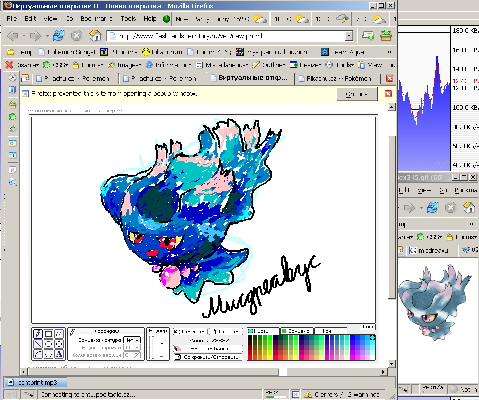Click the clock history icon in sidebar
This screenshot has height=400, width=479.
click(12, 78)
